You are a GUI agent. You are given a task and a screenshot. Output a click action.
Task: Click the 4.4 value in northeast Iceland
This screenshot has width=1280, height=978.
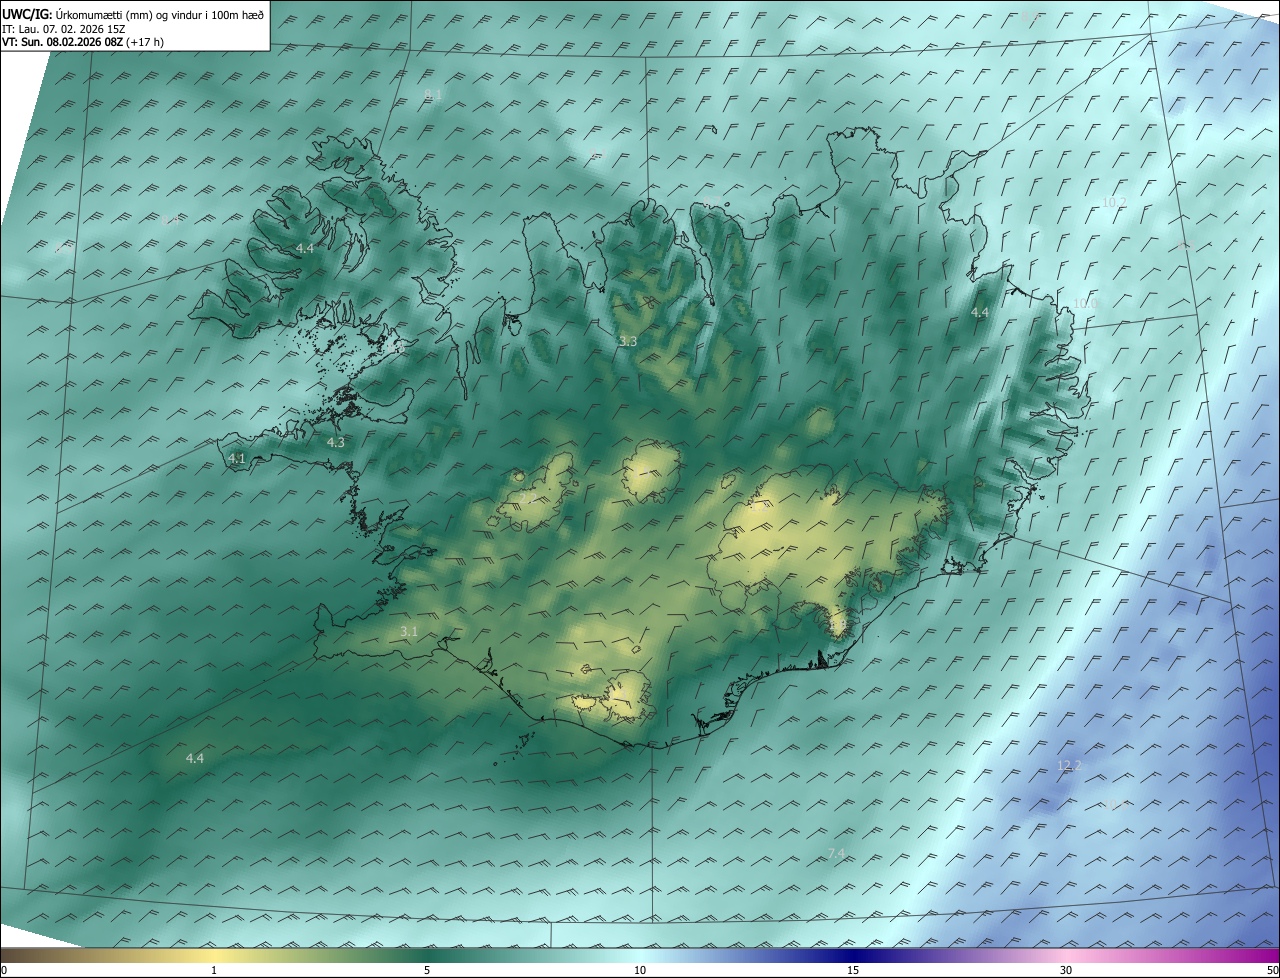tap(980, 313)
